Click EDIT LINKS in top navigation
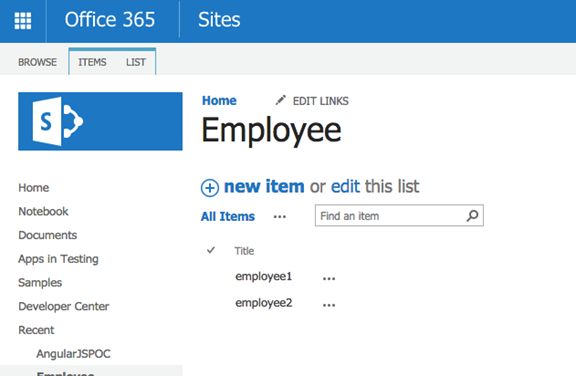 click(x=321, y=101)
